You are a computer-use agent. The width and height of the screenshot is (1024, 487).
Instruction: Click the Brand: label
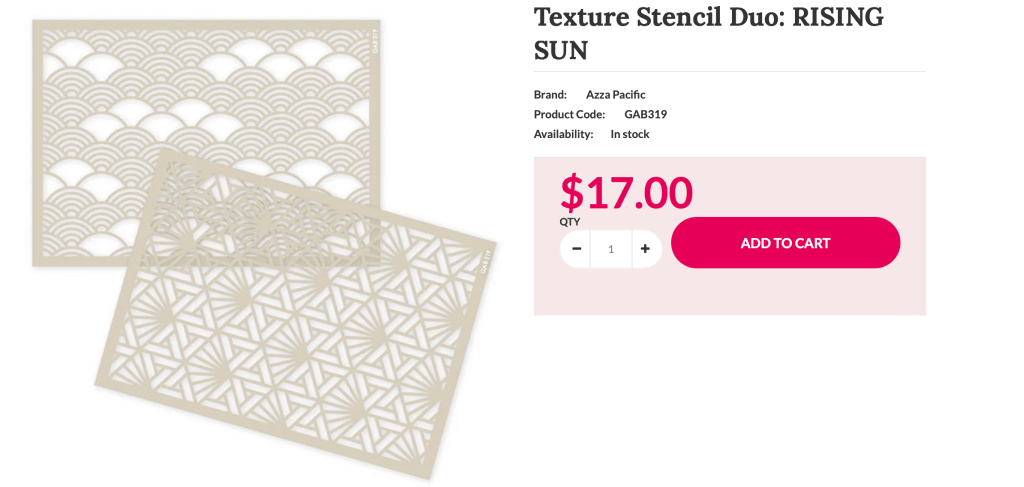click(550, 94)
